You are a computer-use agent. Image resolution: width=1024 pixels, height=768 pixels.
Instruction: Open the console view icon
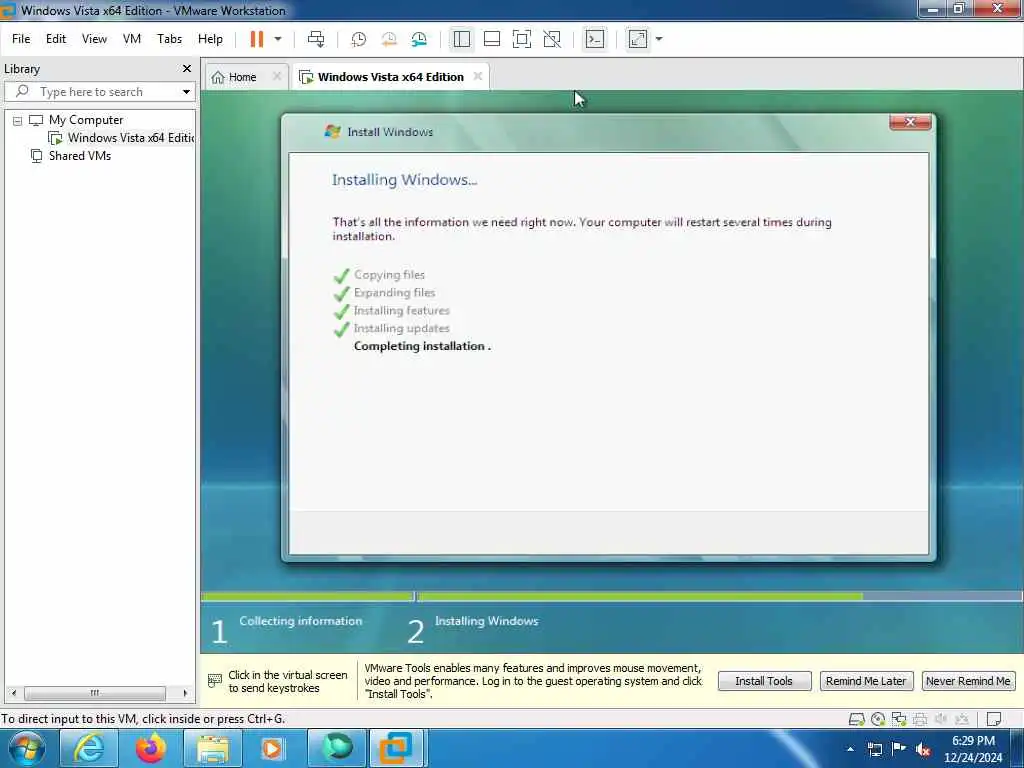tap(594, 39)
